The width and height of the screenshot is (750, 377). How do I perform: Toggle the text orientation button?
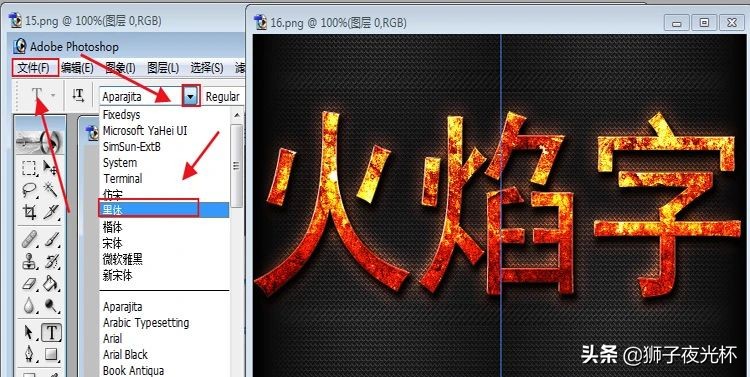coord(78,96)
